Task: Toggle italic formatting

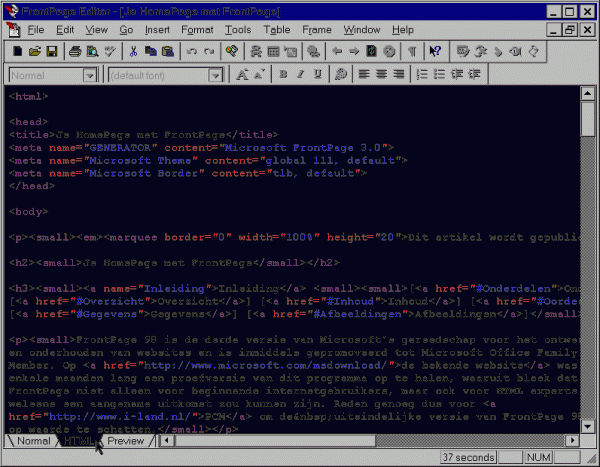Action: (300, 74)
